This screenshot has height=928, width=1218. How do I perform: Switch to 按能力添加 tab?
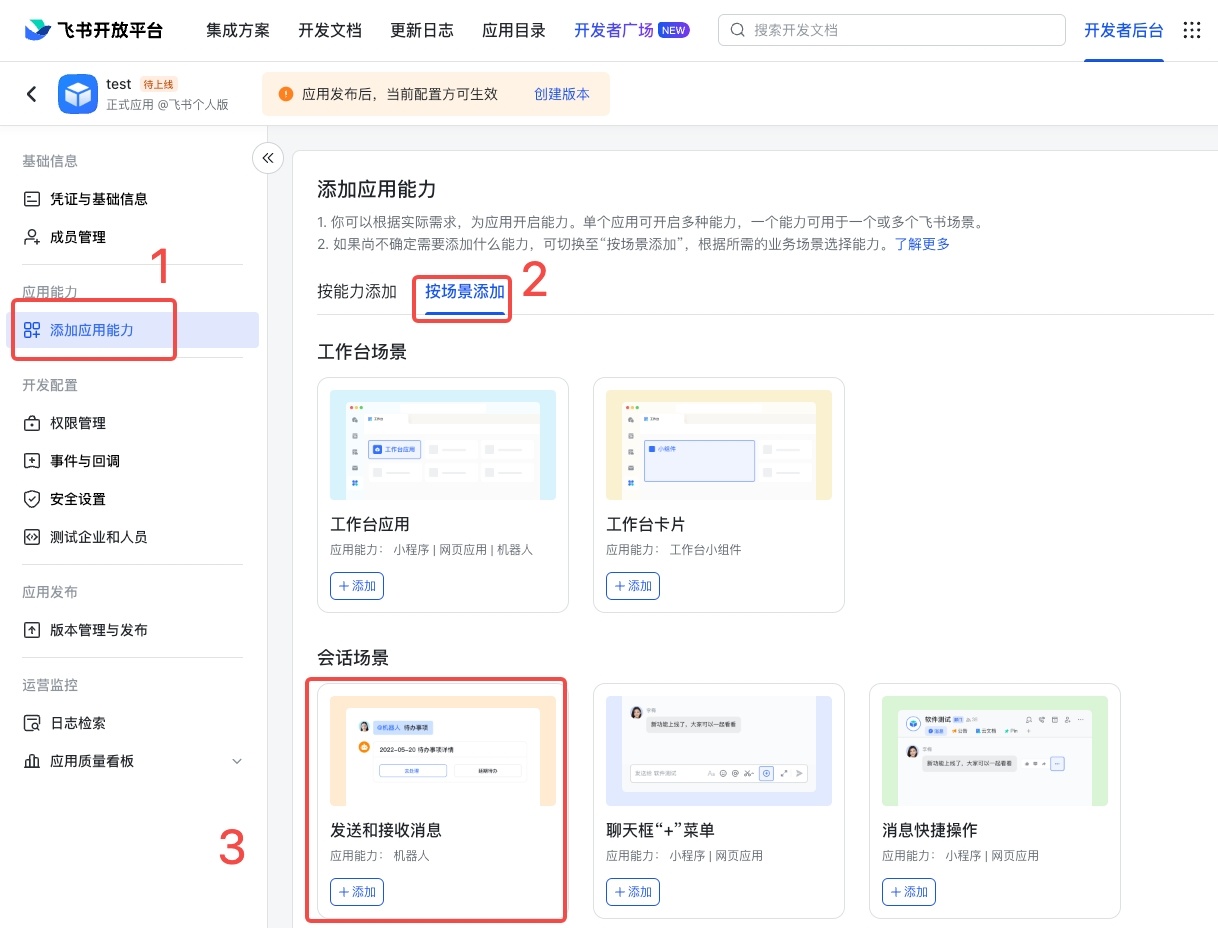tap(357, 292)
